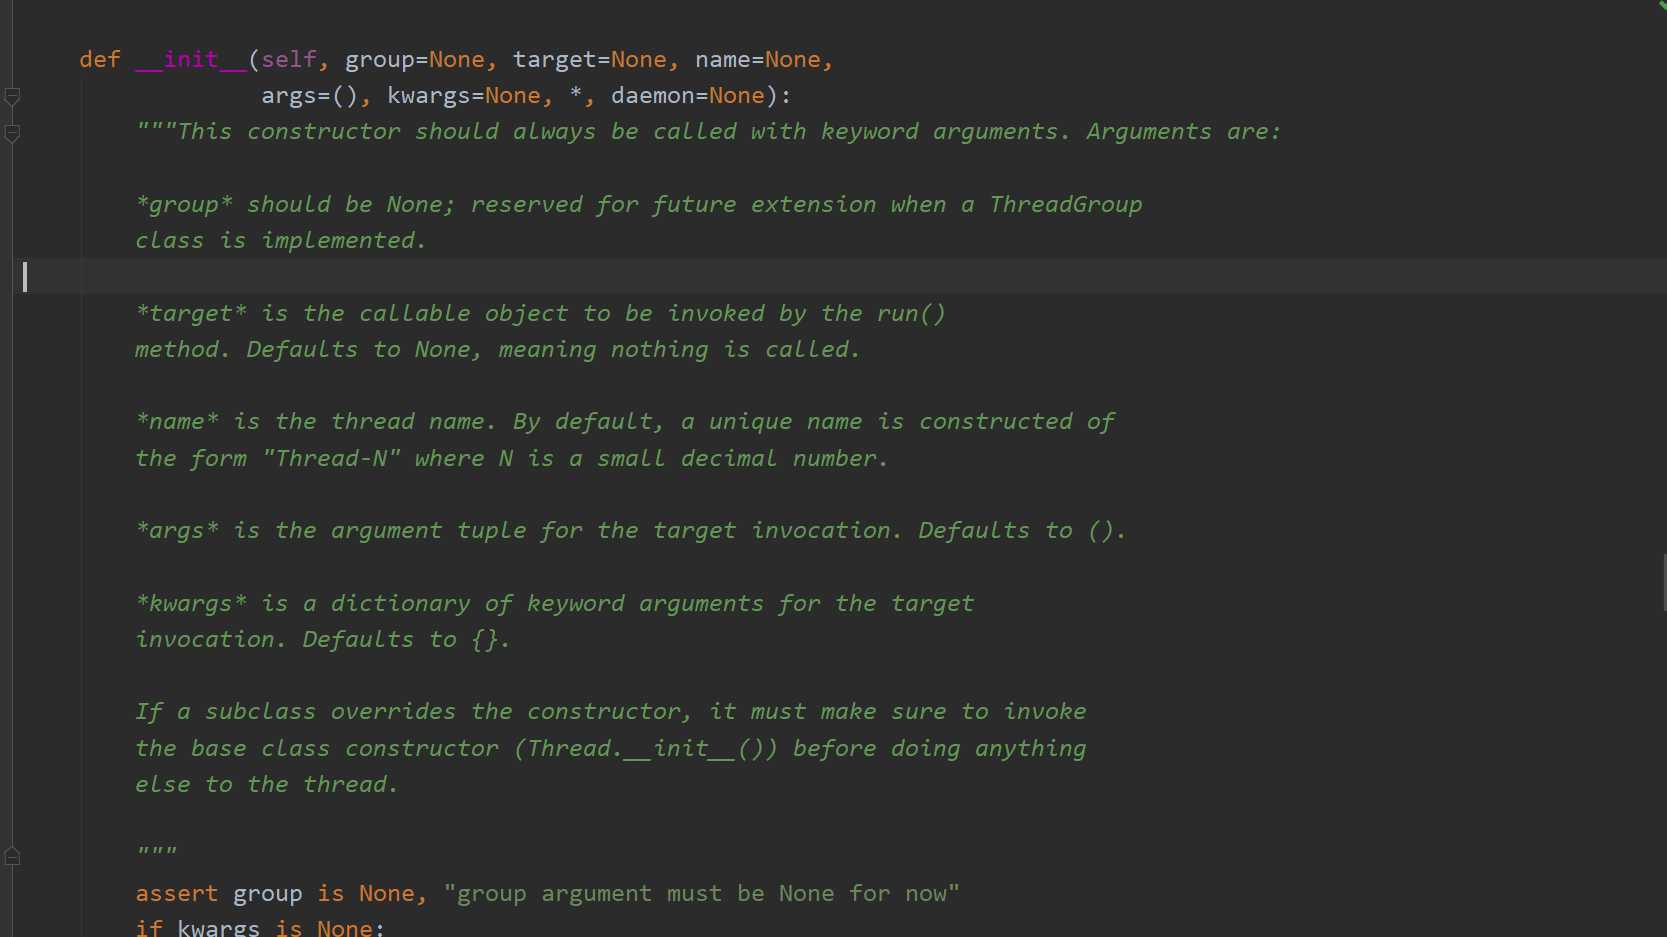
Task: Click the word dictionary in the docstring
Action: 400,604
